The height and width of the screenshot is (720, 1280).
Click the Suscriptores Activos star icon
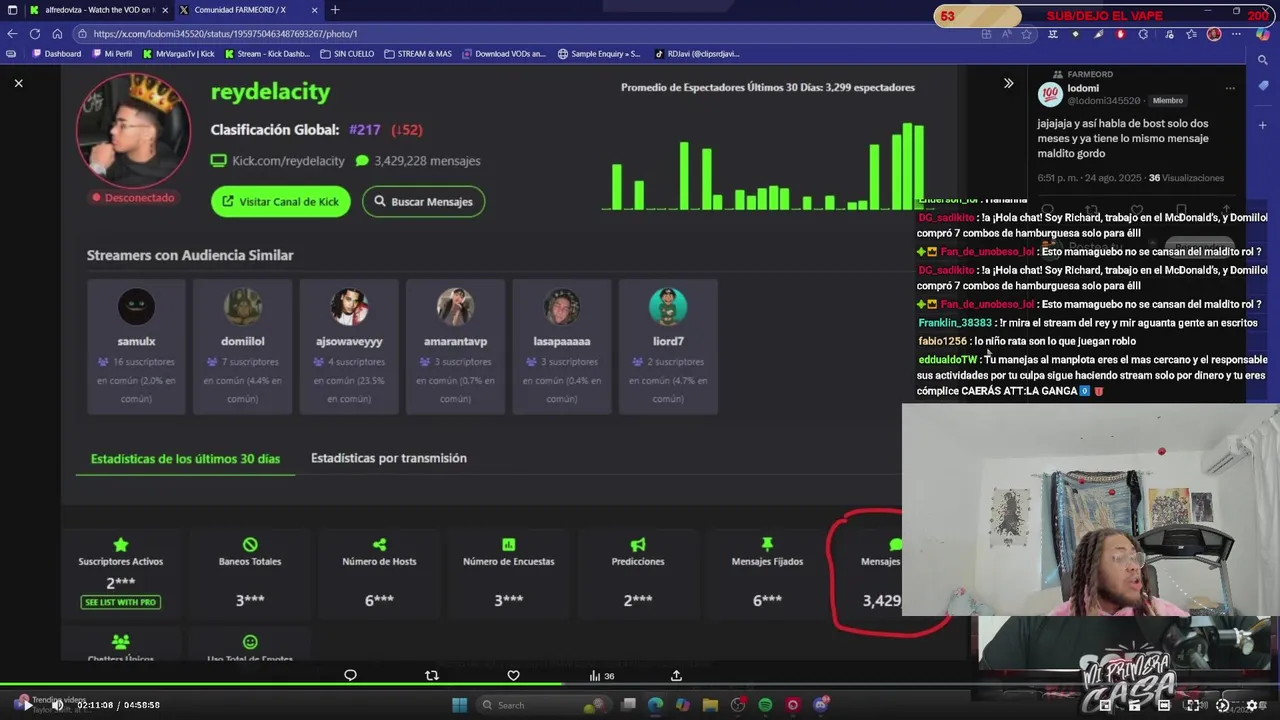coord(121,545)
